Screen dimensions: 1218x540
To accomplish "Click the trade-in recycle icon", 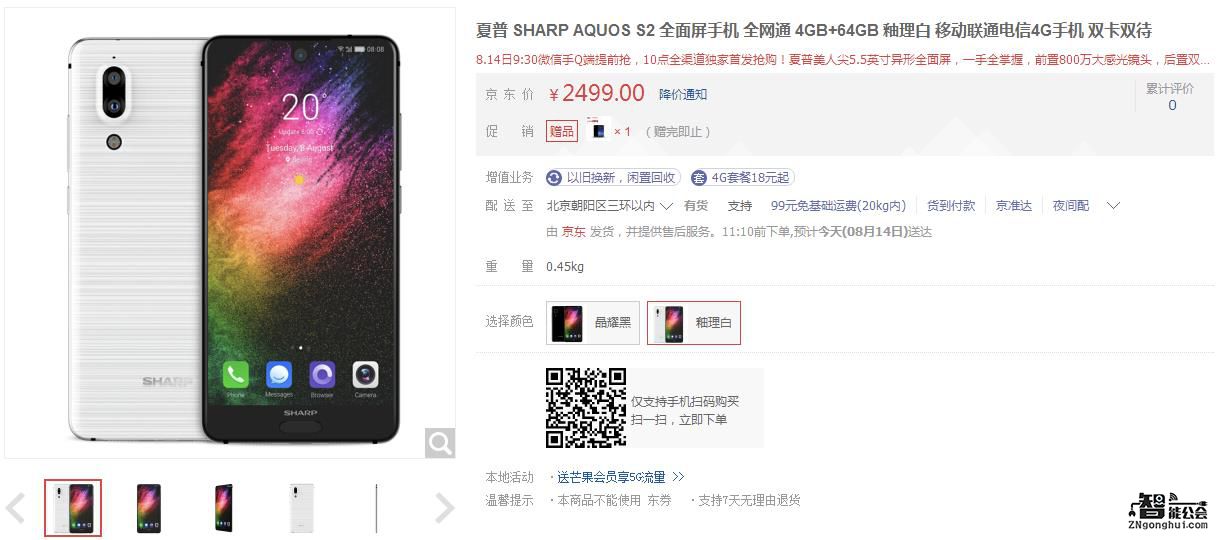I will pos(554,178).
